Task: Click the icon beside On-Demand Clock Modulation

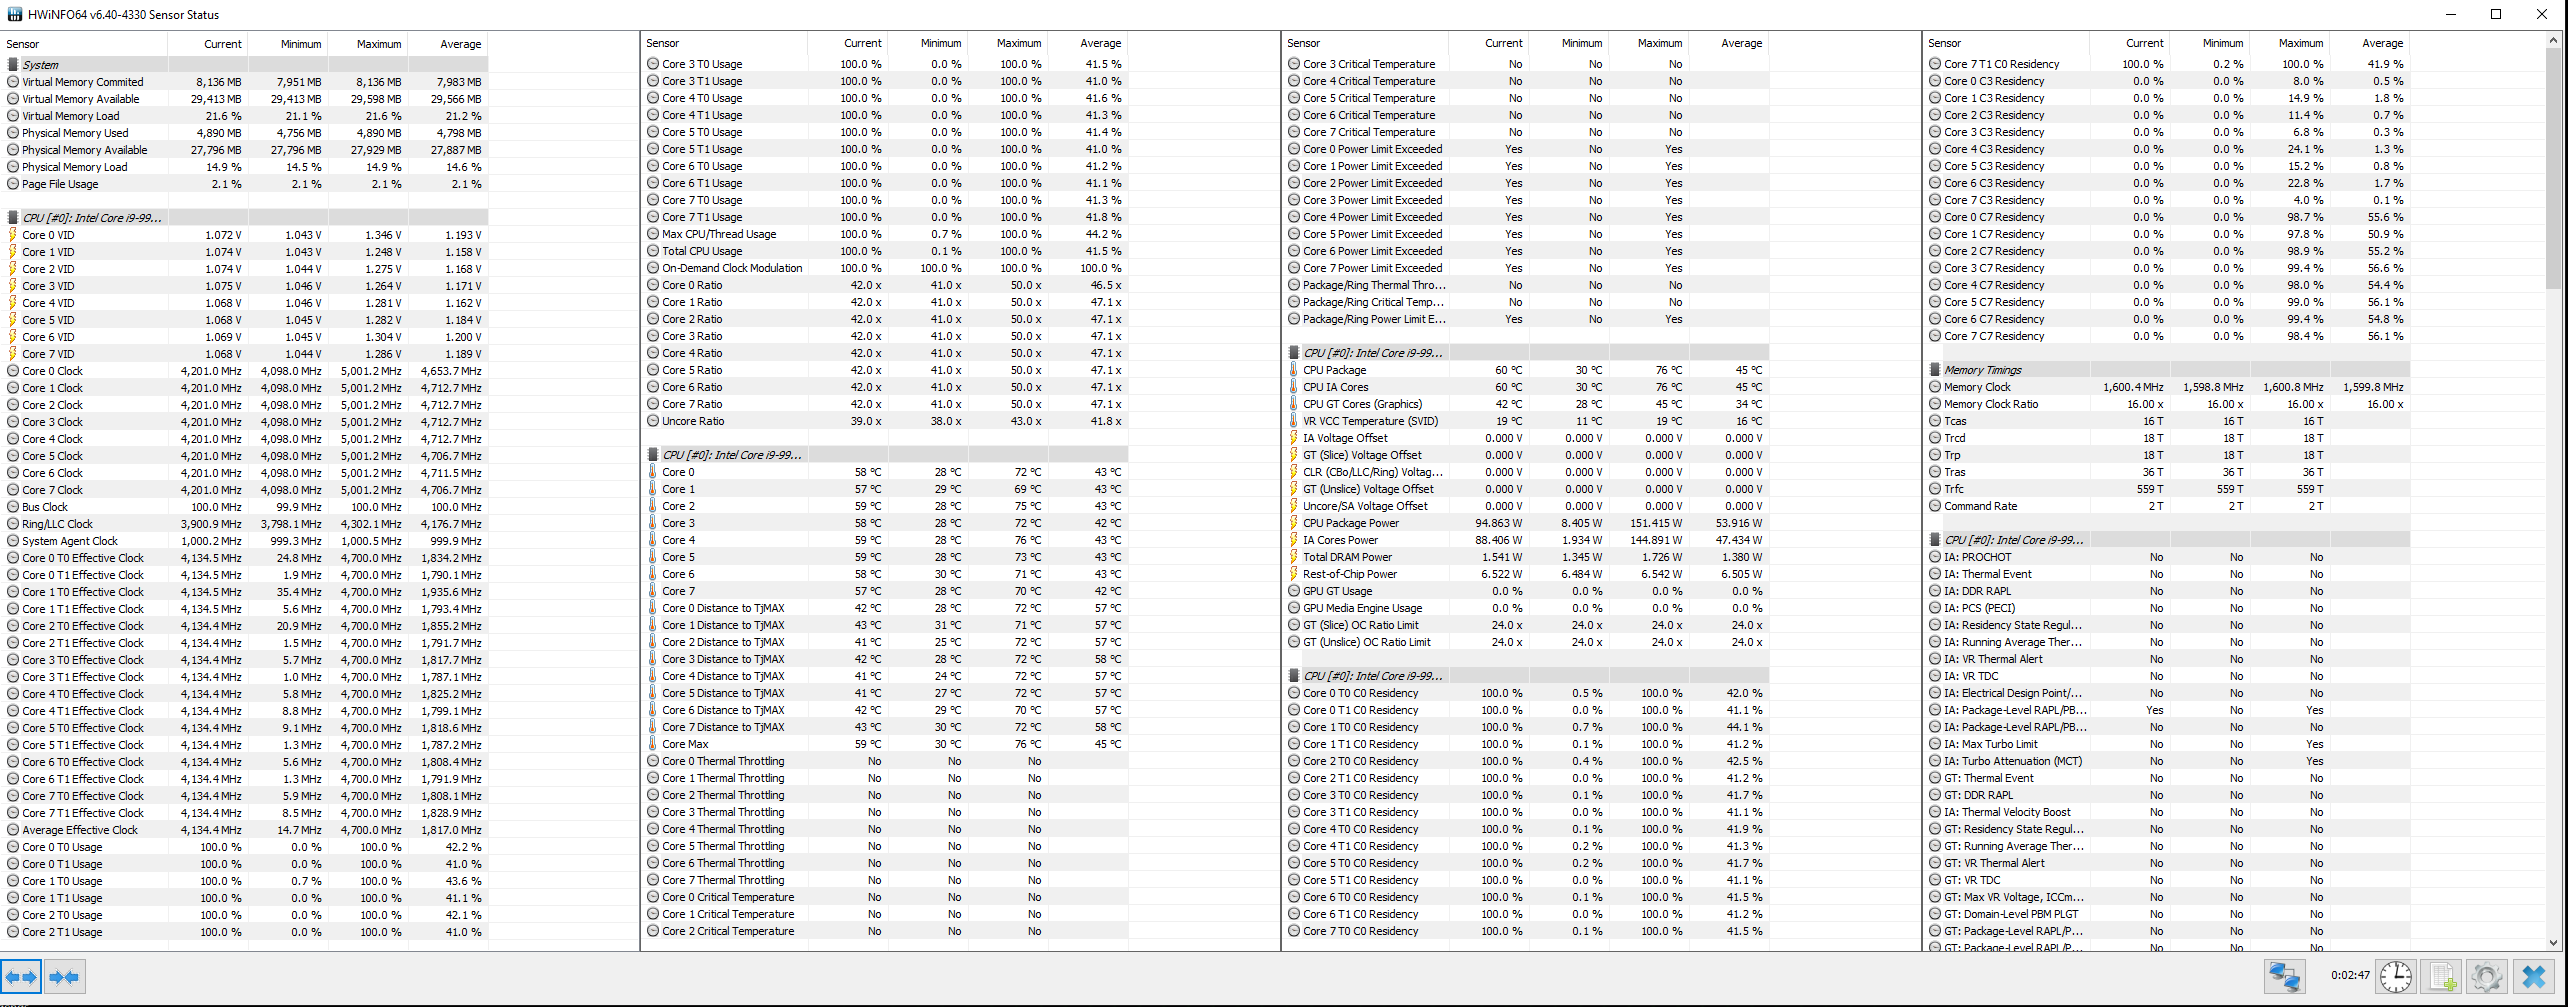Action: (653, 268)
